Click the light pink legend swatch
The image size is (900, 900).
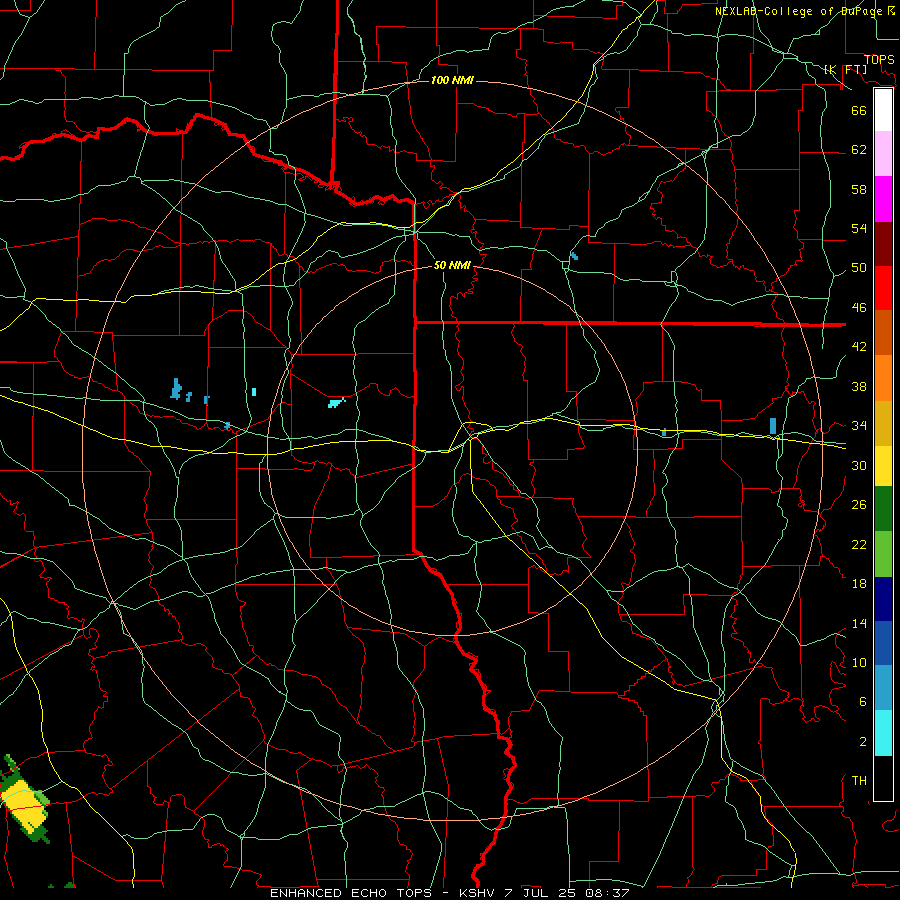point(883,154)
